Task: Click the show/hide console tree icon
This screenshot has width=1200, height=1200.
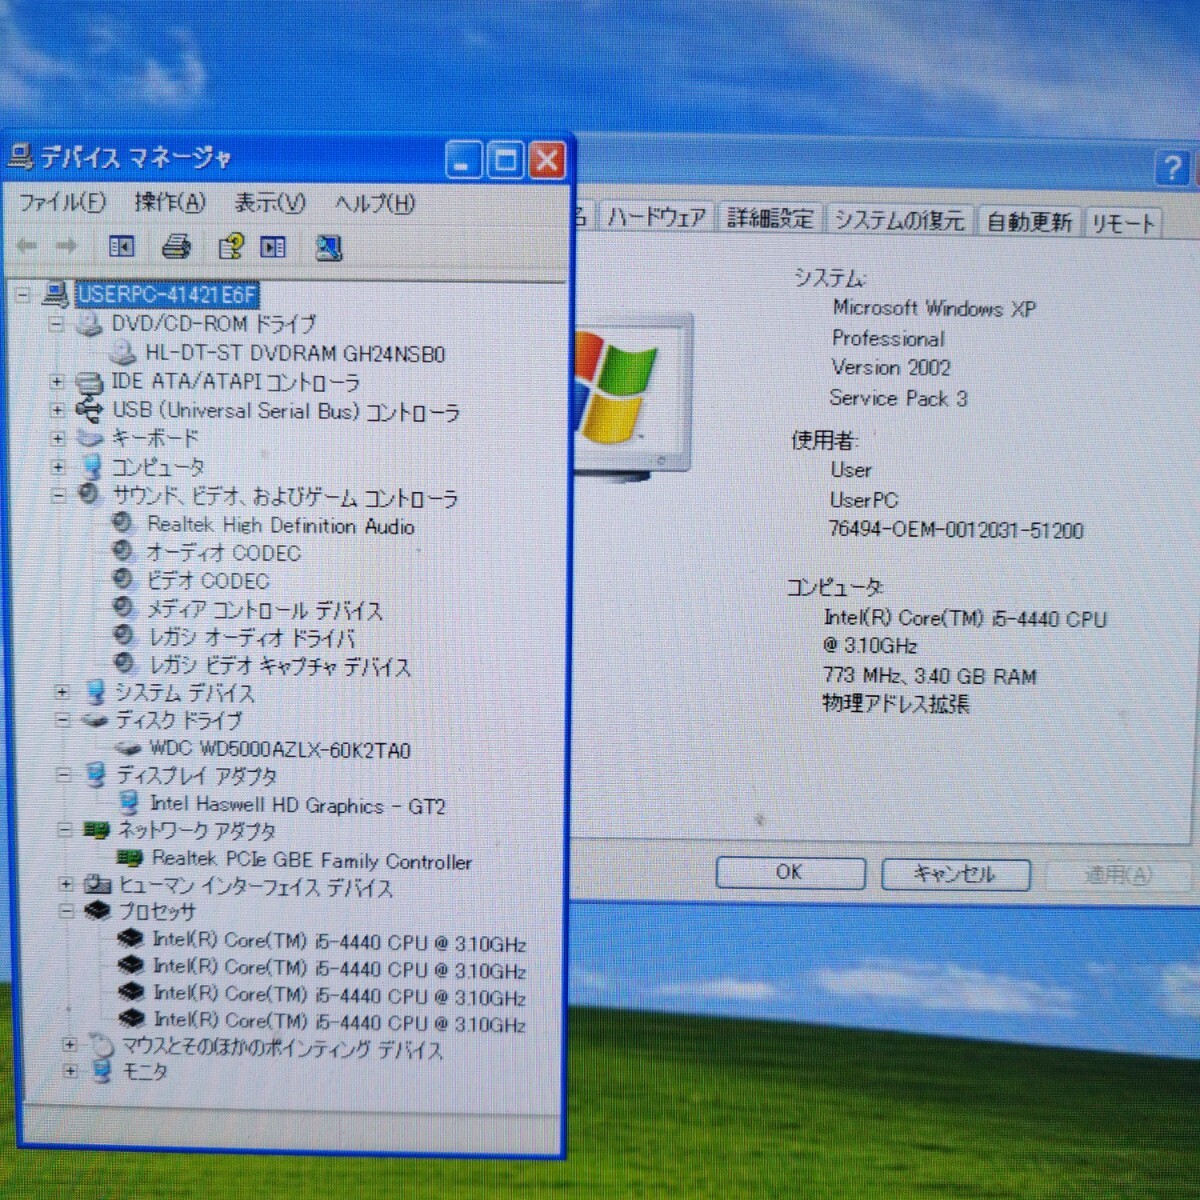Action: coord(122,245)
